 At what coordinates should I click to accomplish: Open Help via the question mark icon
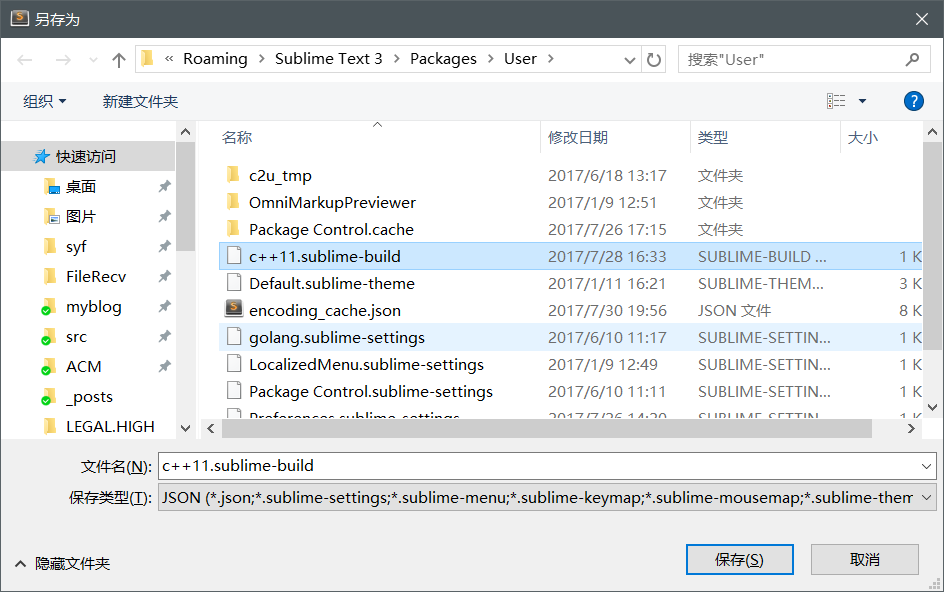pos(913,100)
